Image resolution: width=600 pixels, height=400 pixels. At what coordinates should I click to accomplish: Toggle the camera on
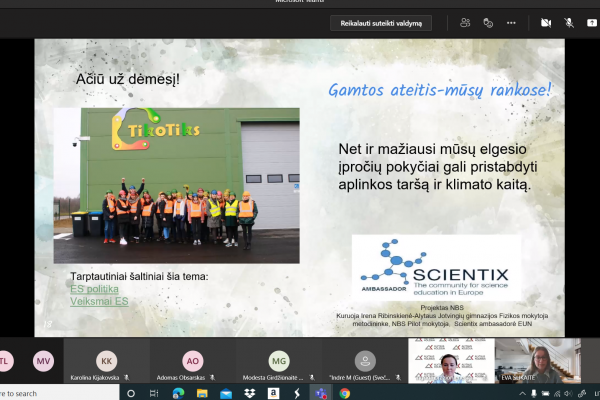pyautogui.click(x=546, y=23)
